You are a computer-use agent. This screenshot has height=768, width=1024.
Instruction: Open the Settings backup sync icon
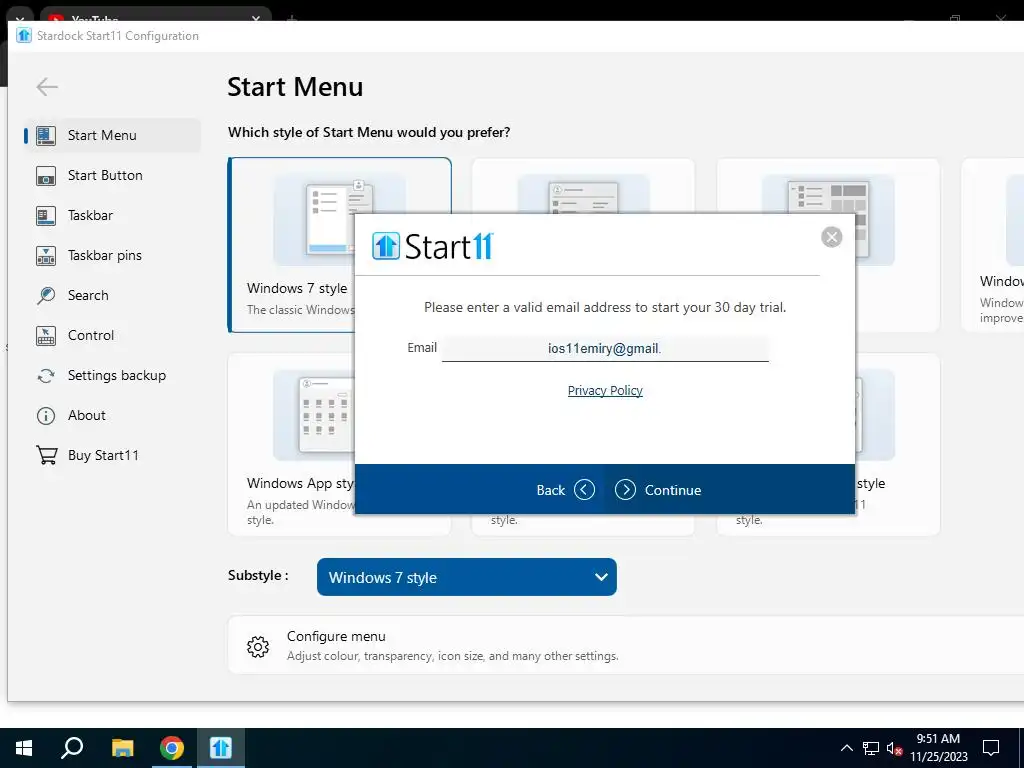pos(46,376)
